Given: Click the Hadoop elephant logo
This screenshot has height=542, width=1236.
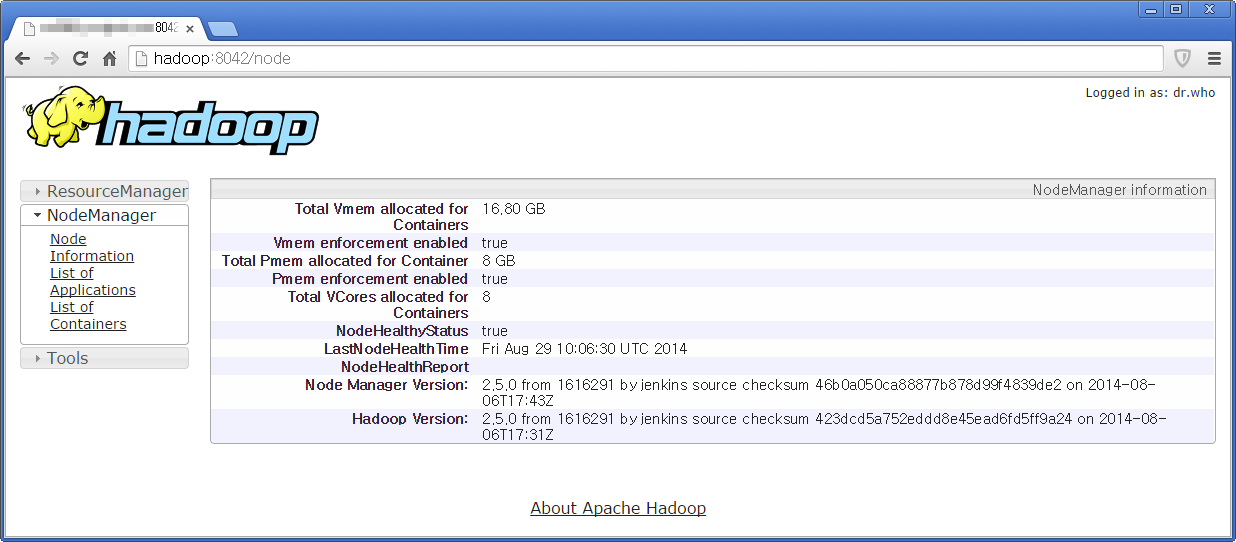Looking at the screenshot, I should 171,121.
